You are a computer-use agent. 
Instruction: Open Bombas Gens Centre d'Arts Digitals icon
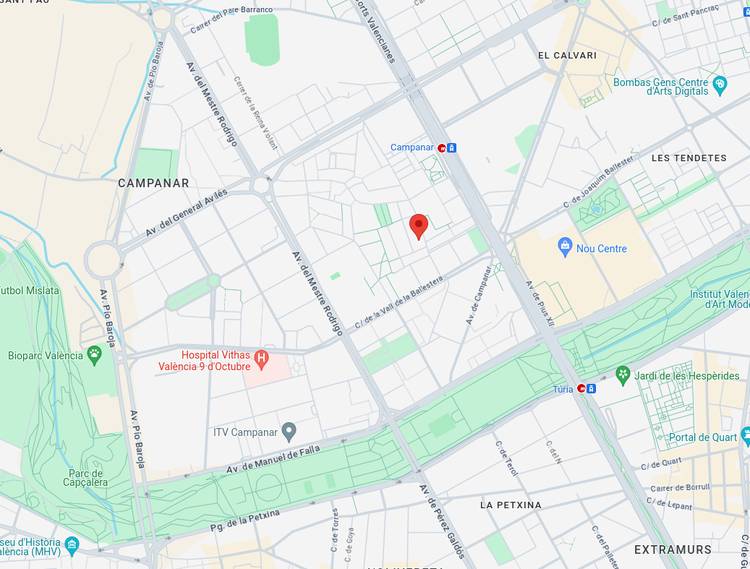719,86
